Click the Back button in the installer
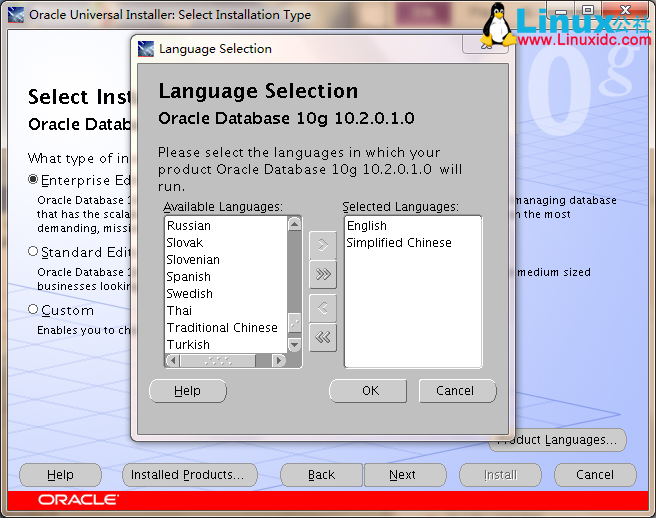The width and height of the screenshot is (656, 518). point(321,475)
